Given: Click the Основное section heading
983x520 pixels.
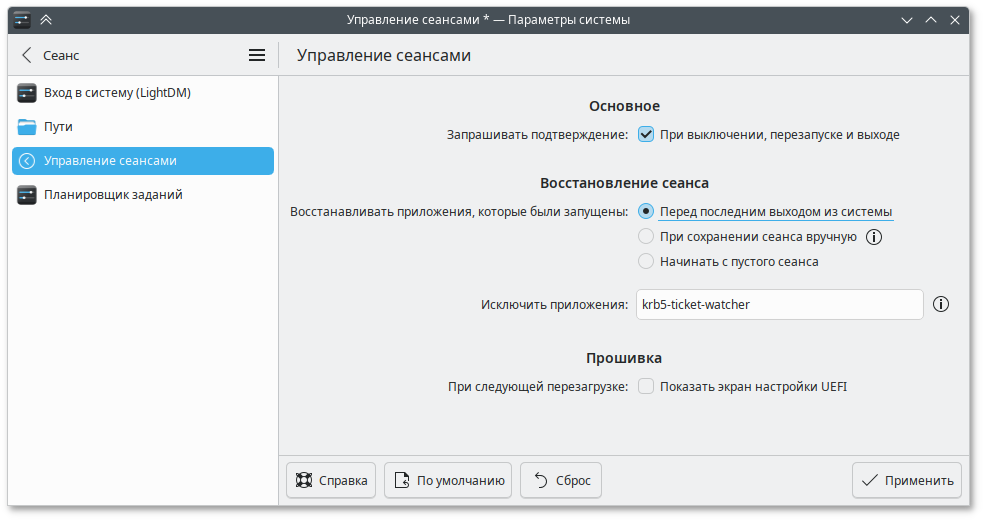Looking at the screenshot, I should (624, 106).
